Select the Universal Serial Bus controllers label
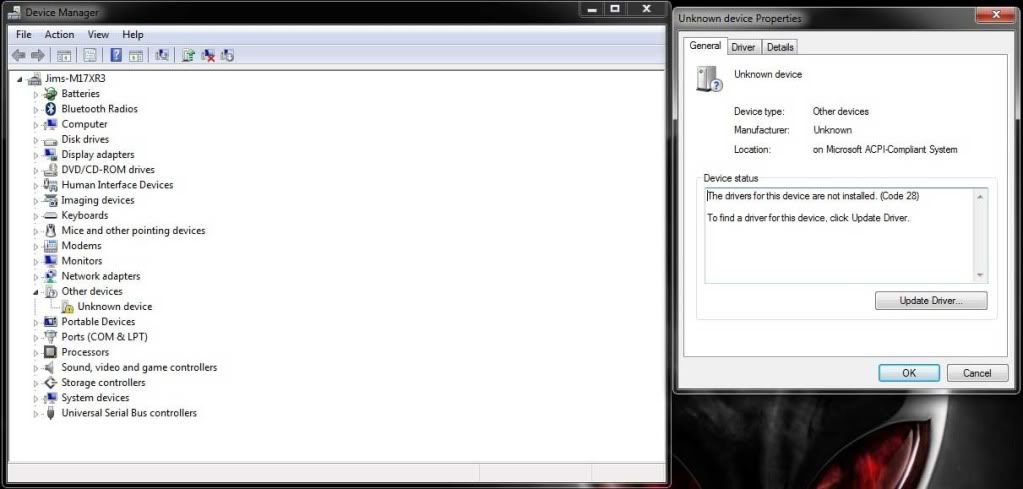The height and width of the screenshot is (489, 1023). [129, 413]
